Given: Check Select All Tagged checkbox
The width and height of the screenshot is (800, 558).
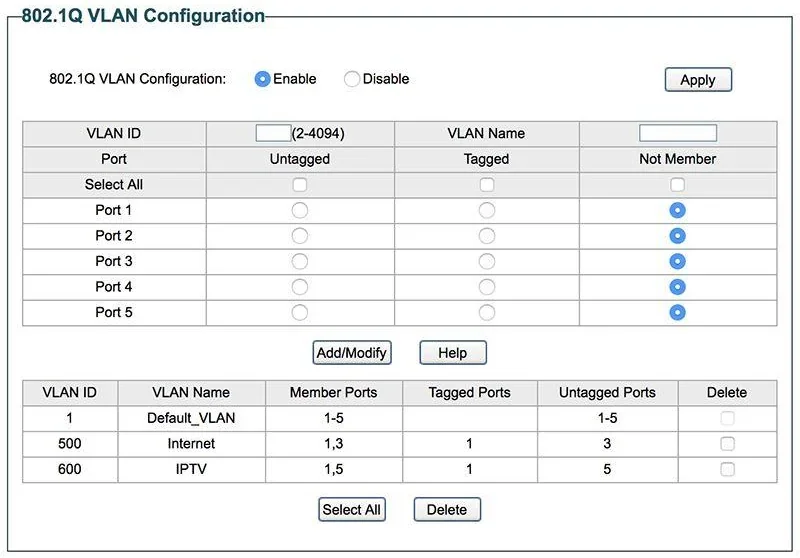Looking at the screenshot, I should (x=487, y=185).
